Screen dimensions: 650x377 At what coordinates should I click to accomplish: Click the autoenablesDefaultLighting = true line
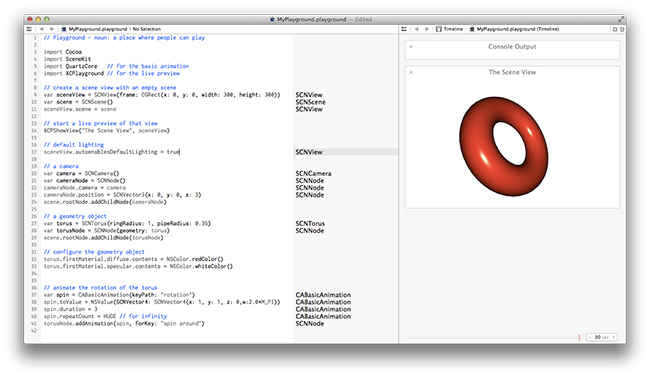pos(112,152)
